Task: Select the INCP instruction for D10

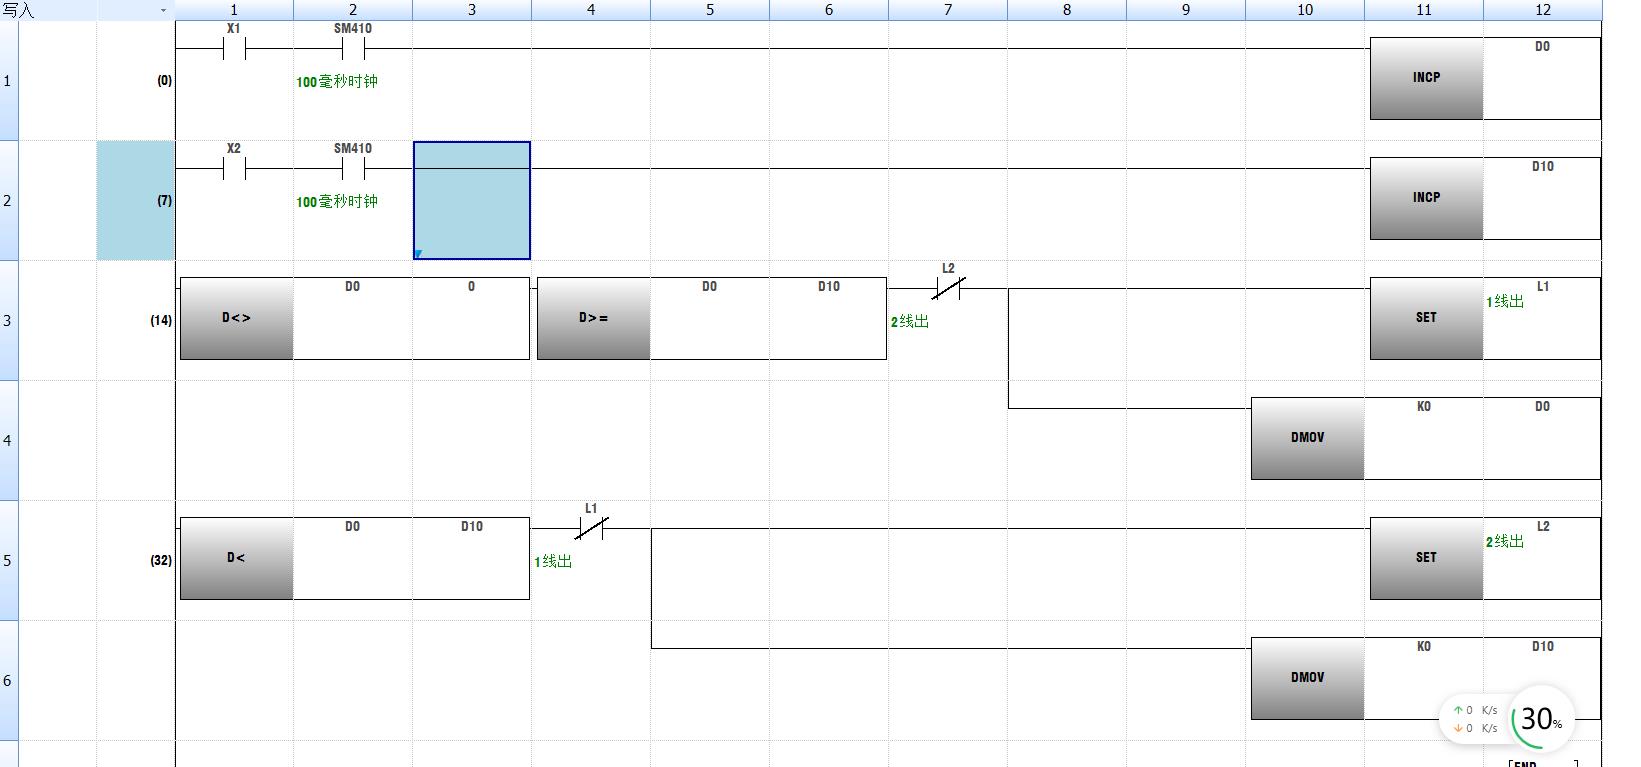Action: coord(1426,198)
